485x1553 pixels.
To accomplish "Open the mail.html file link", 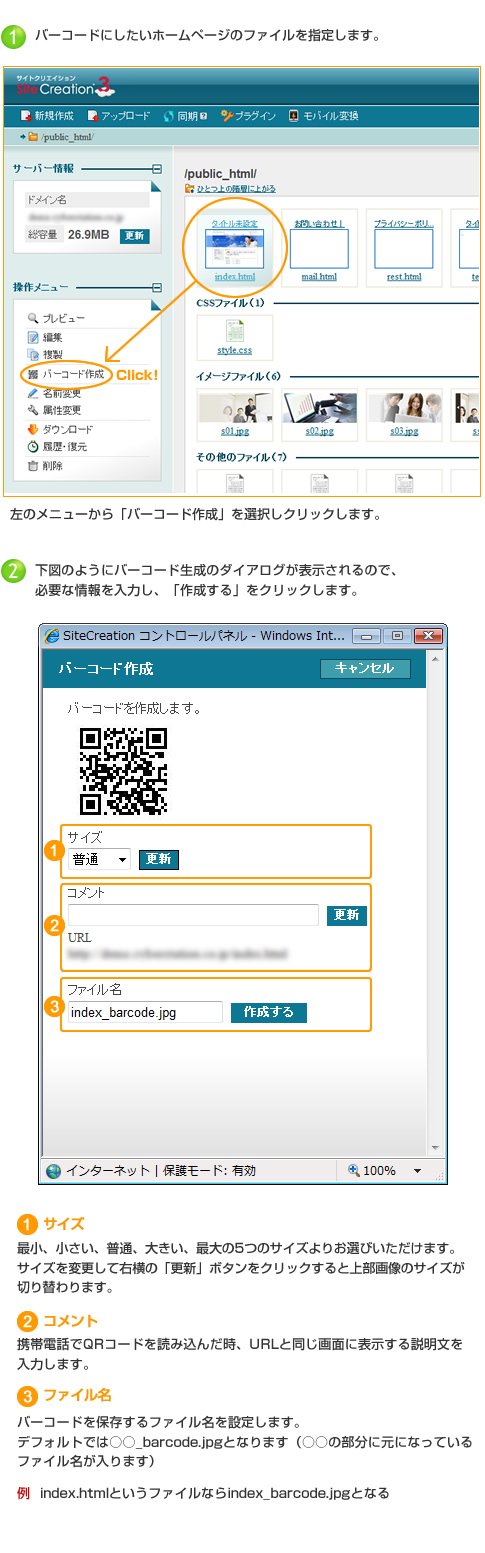I will point(319,276).
